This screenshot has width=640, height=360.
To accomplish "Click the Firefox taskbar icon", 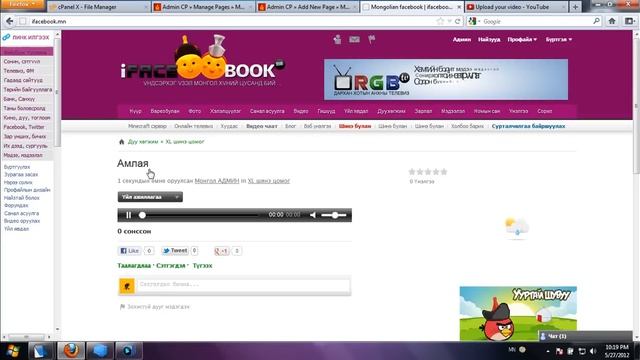I will pyautogui.click(x=71, y=351).
